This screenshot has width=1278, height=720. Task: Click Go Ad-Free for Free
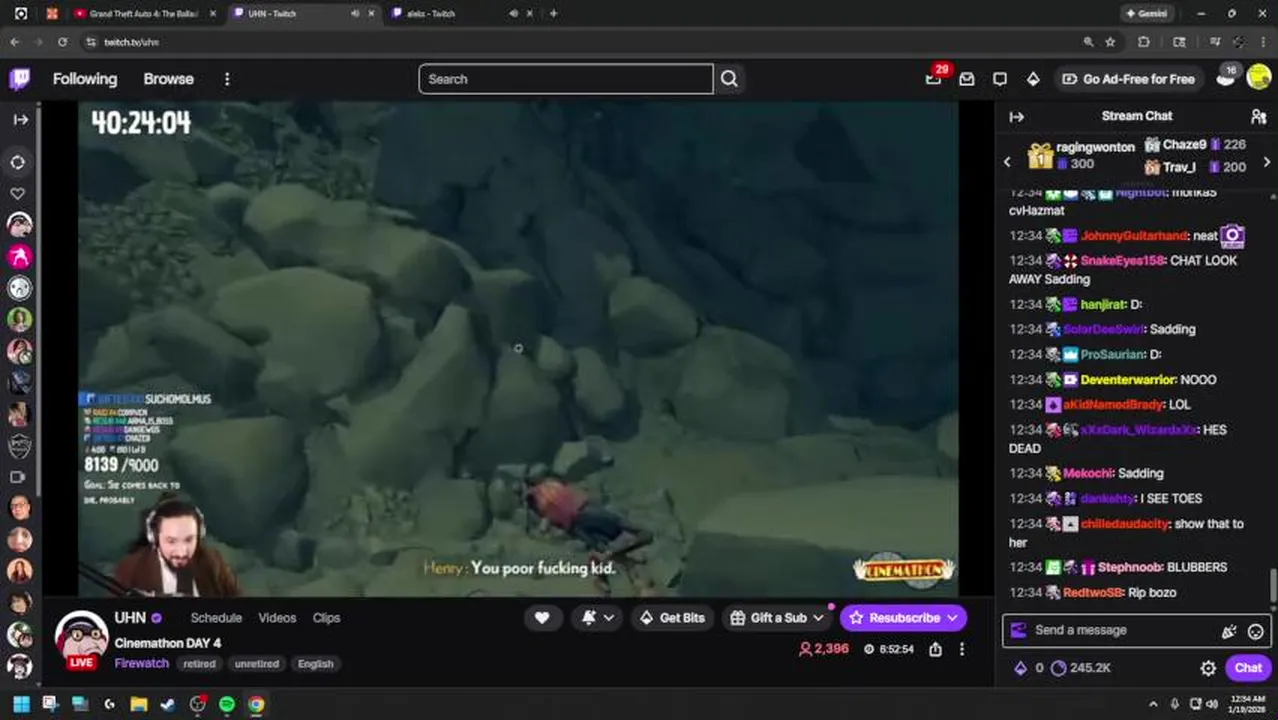[x=1128, y=79]
